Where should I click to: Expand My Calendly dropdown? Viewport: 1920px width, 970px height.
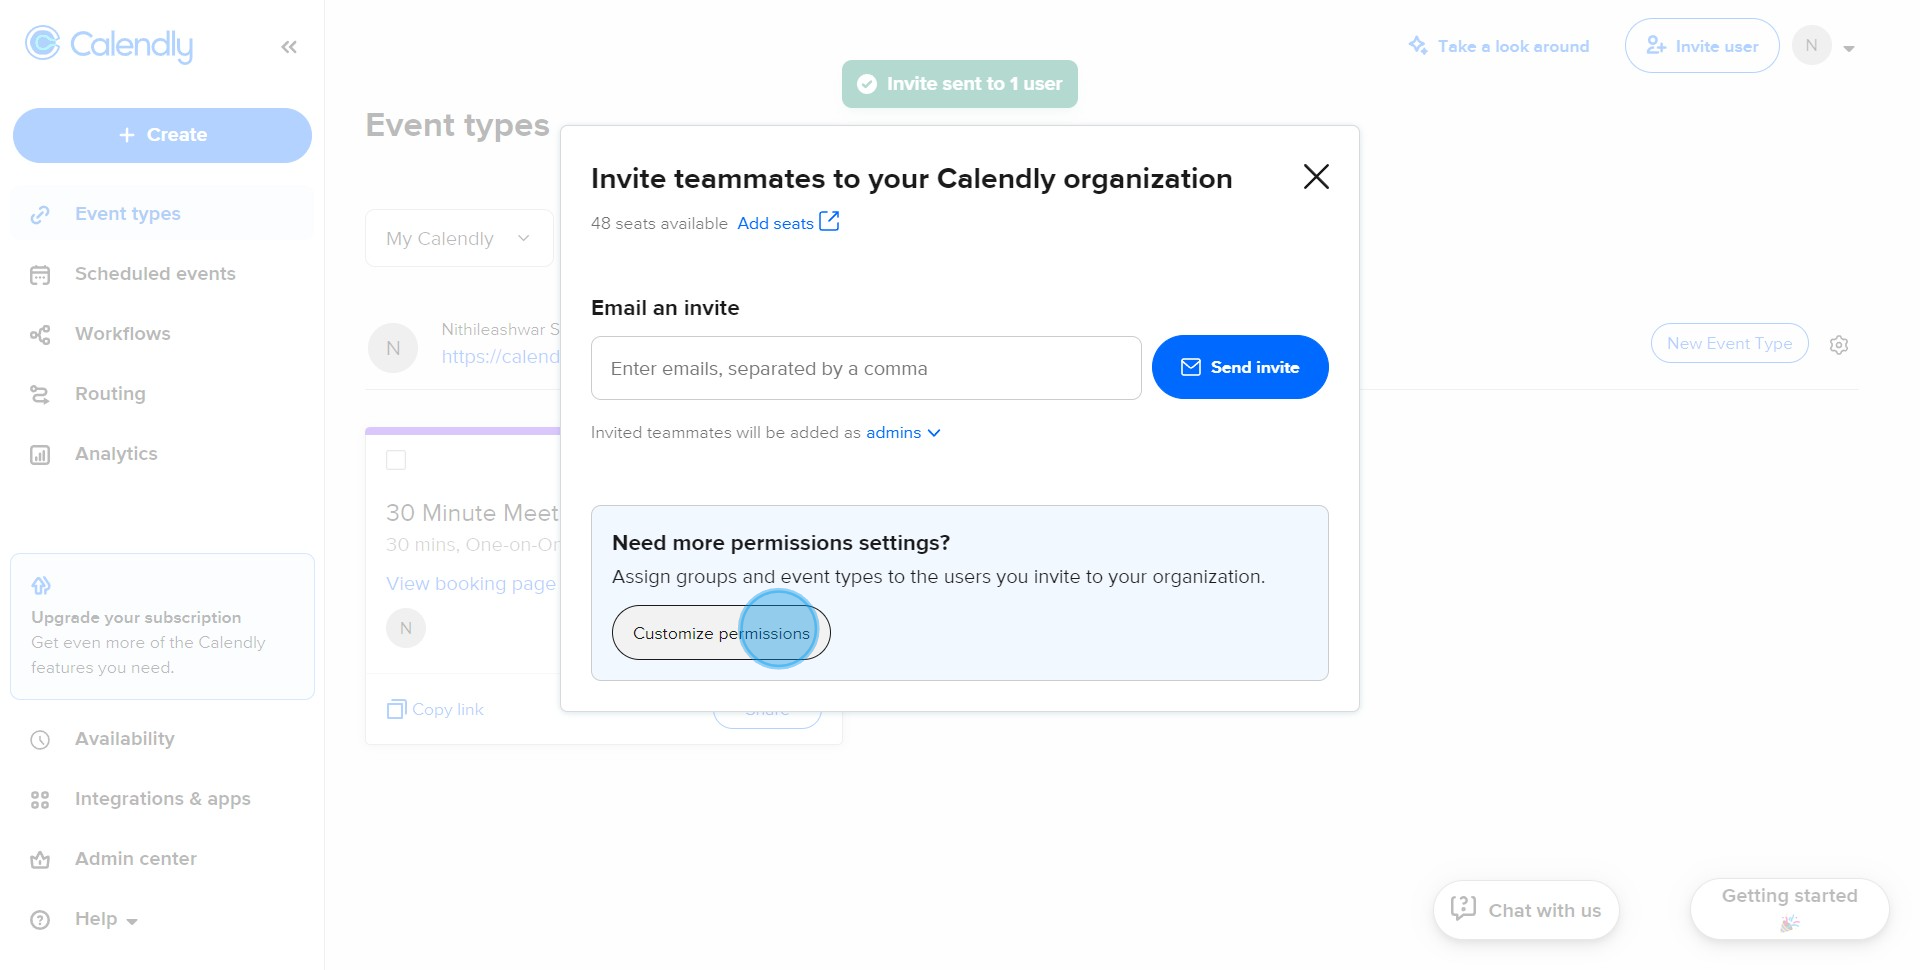[x=459, y=238]
